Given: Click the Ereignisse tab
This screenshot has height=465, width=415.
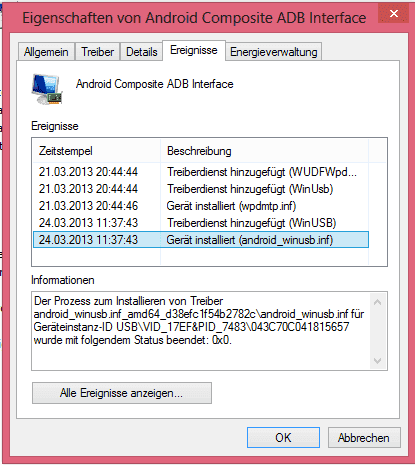Looking at the screenshot, I should click(x=194, y=50).
